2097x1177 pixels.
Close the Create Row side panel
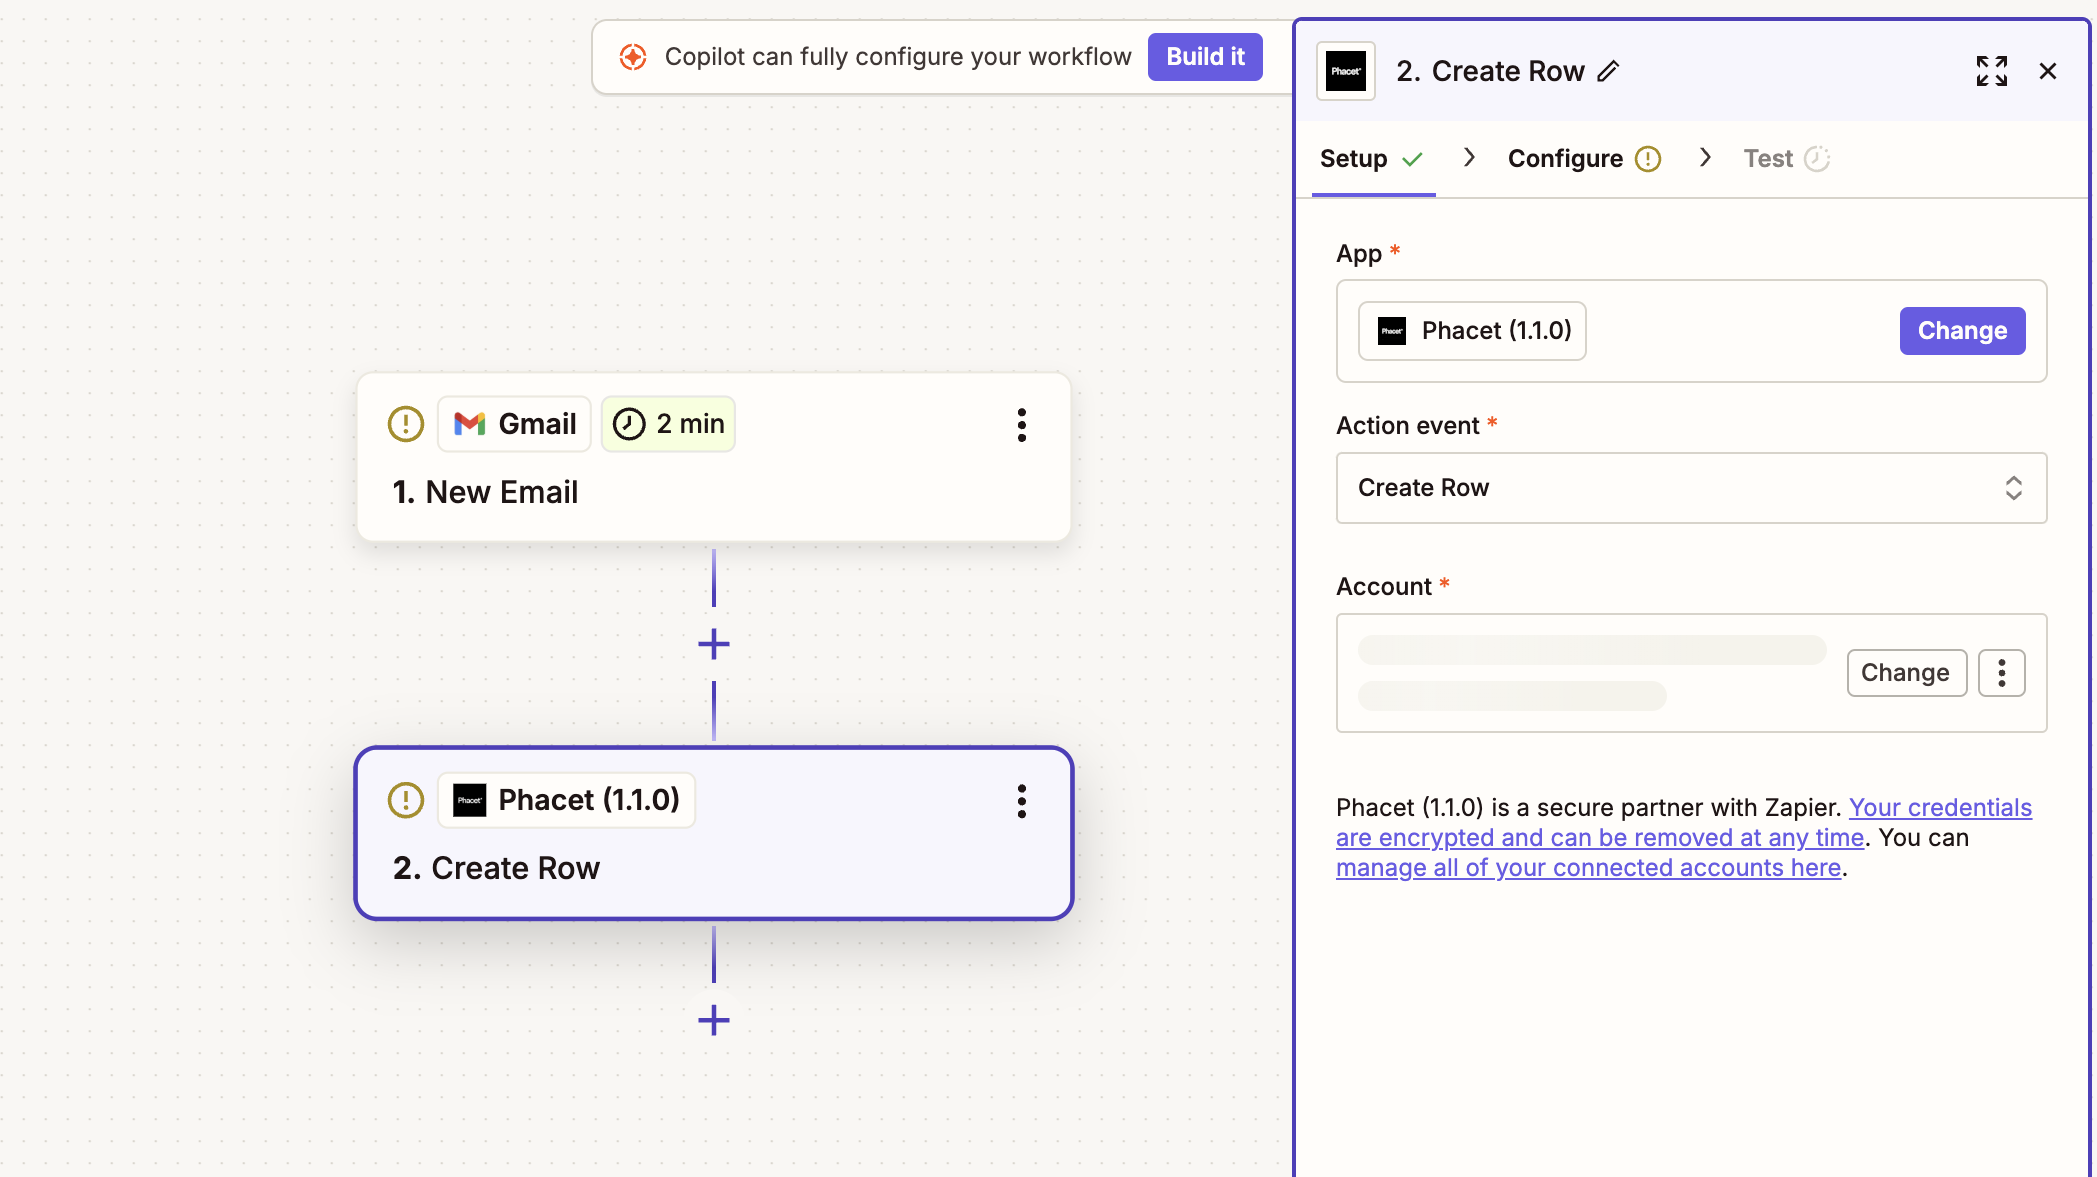2047,72
